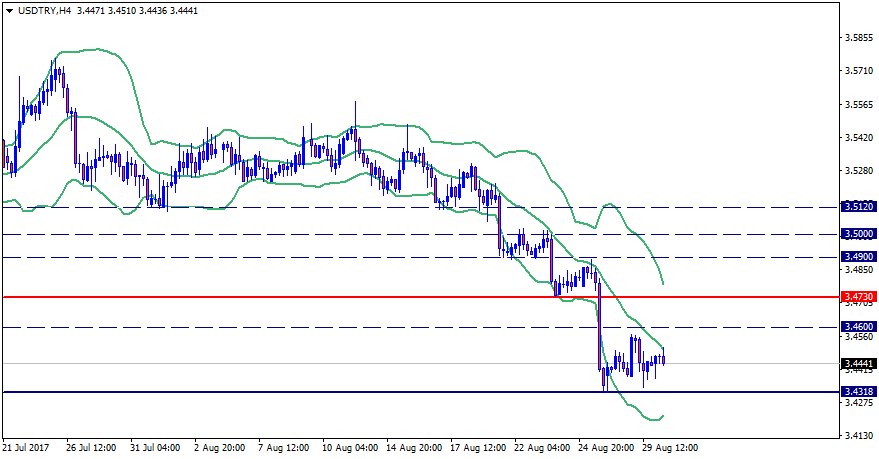The height and width of the screenshot is (459, 879).
Task: Click the blue dashed line at 3.5000
Action: click(300, 234)
